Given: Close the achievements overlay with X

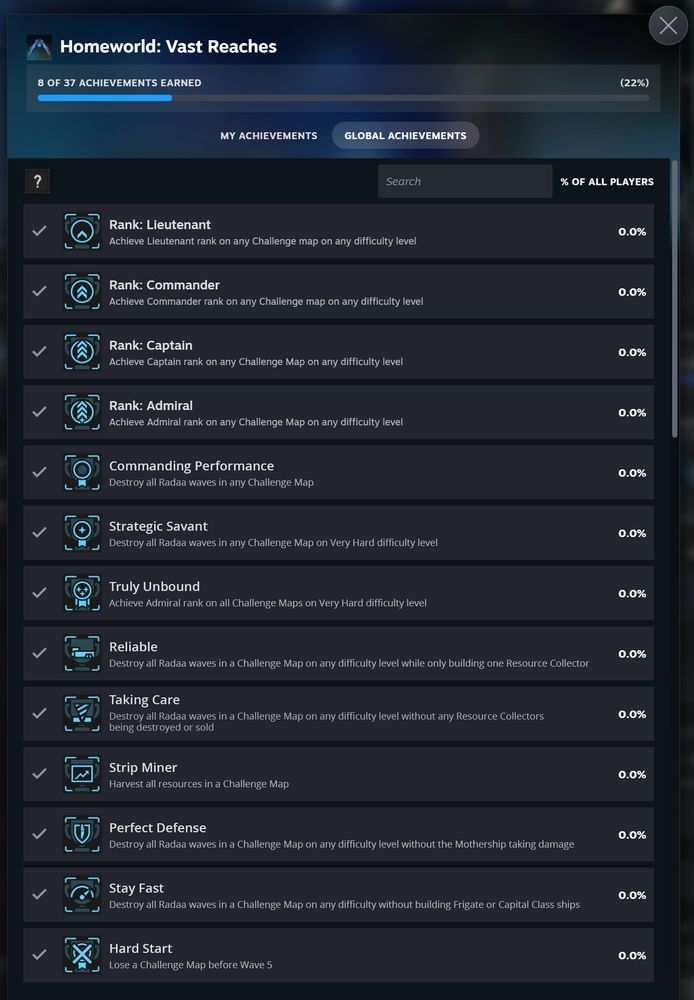Looking at the screenshot, I should (668, 25).
